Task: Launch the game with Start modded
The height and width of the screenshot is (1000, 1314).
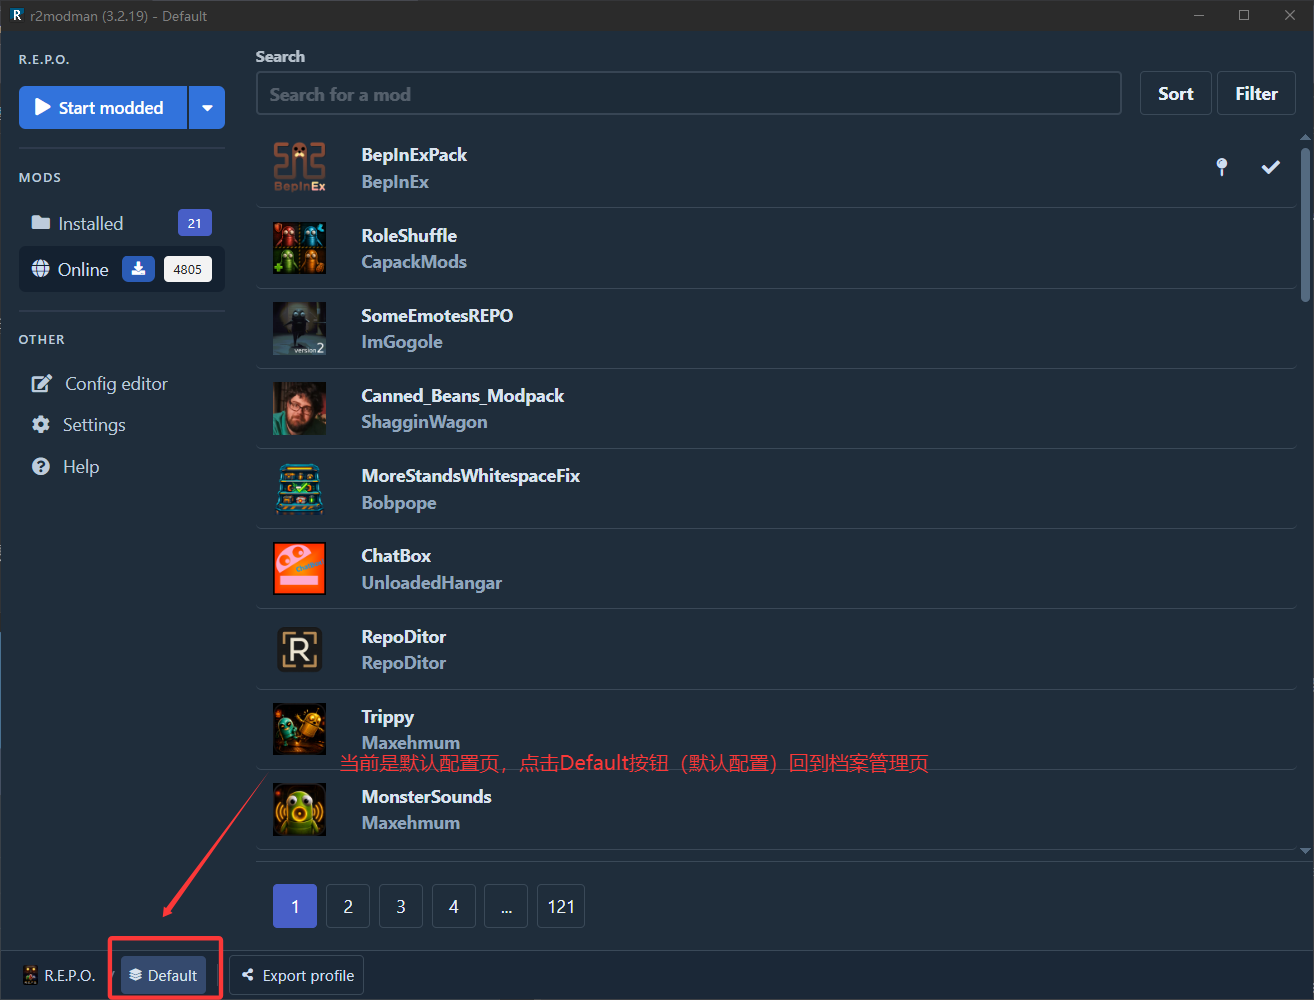Action: [x=103, y=107]
